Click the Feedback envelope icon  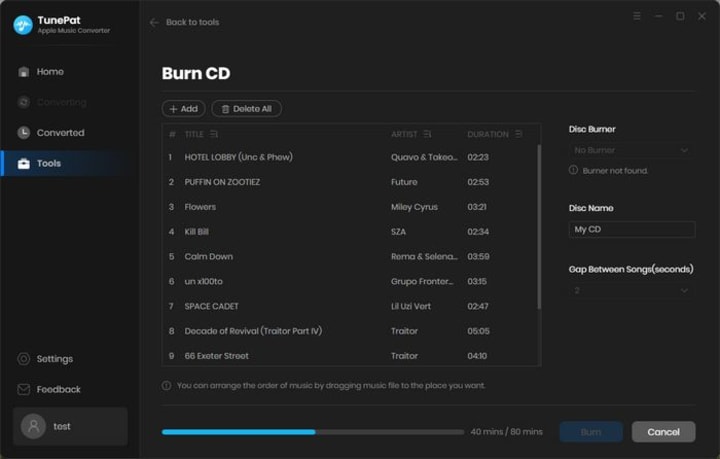[23, 389]
